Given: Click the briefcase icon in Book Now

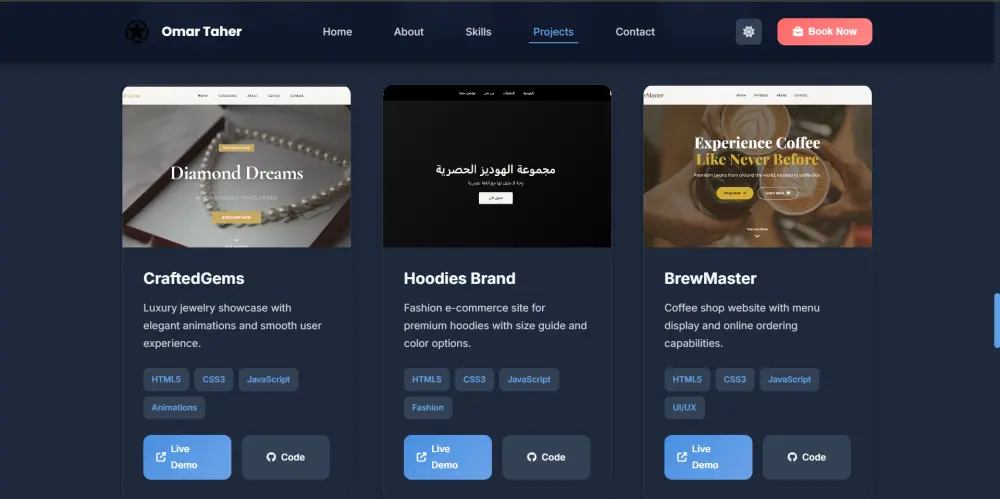Looking at the screenshot, I should click(x=797, y=31).
